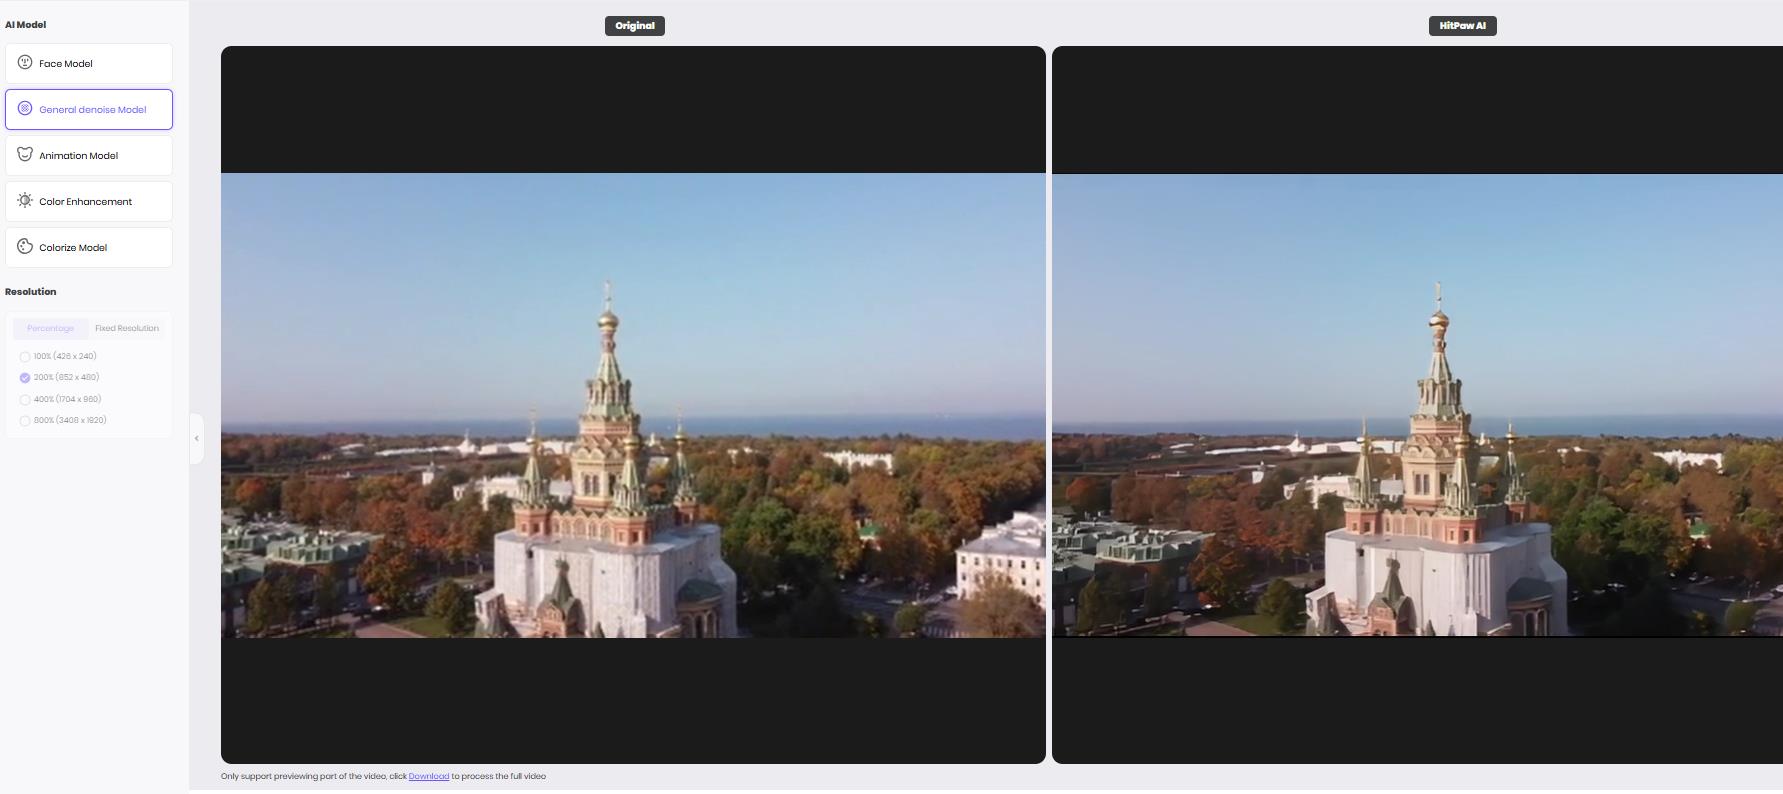Click the Resolution section heading
This screenshot has width=1783, height=794.
[31, 292]
